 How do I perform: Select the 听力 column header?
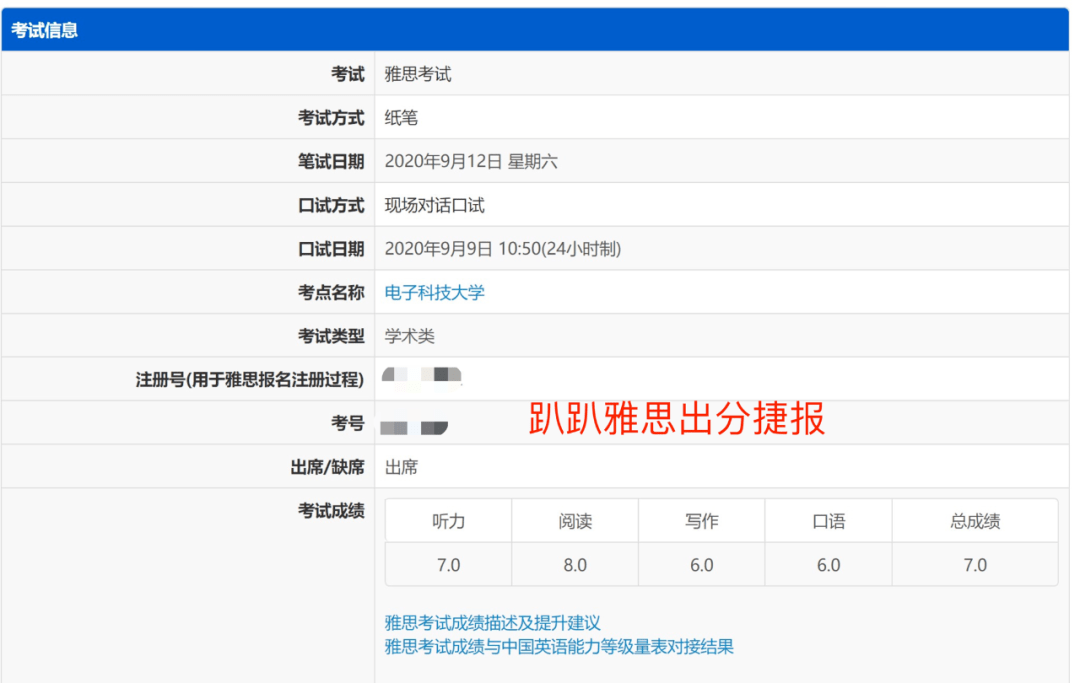point(448,521)
